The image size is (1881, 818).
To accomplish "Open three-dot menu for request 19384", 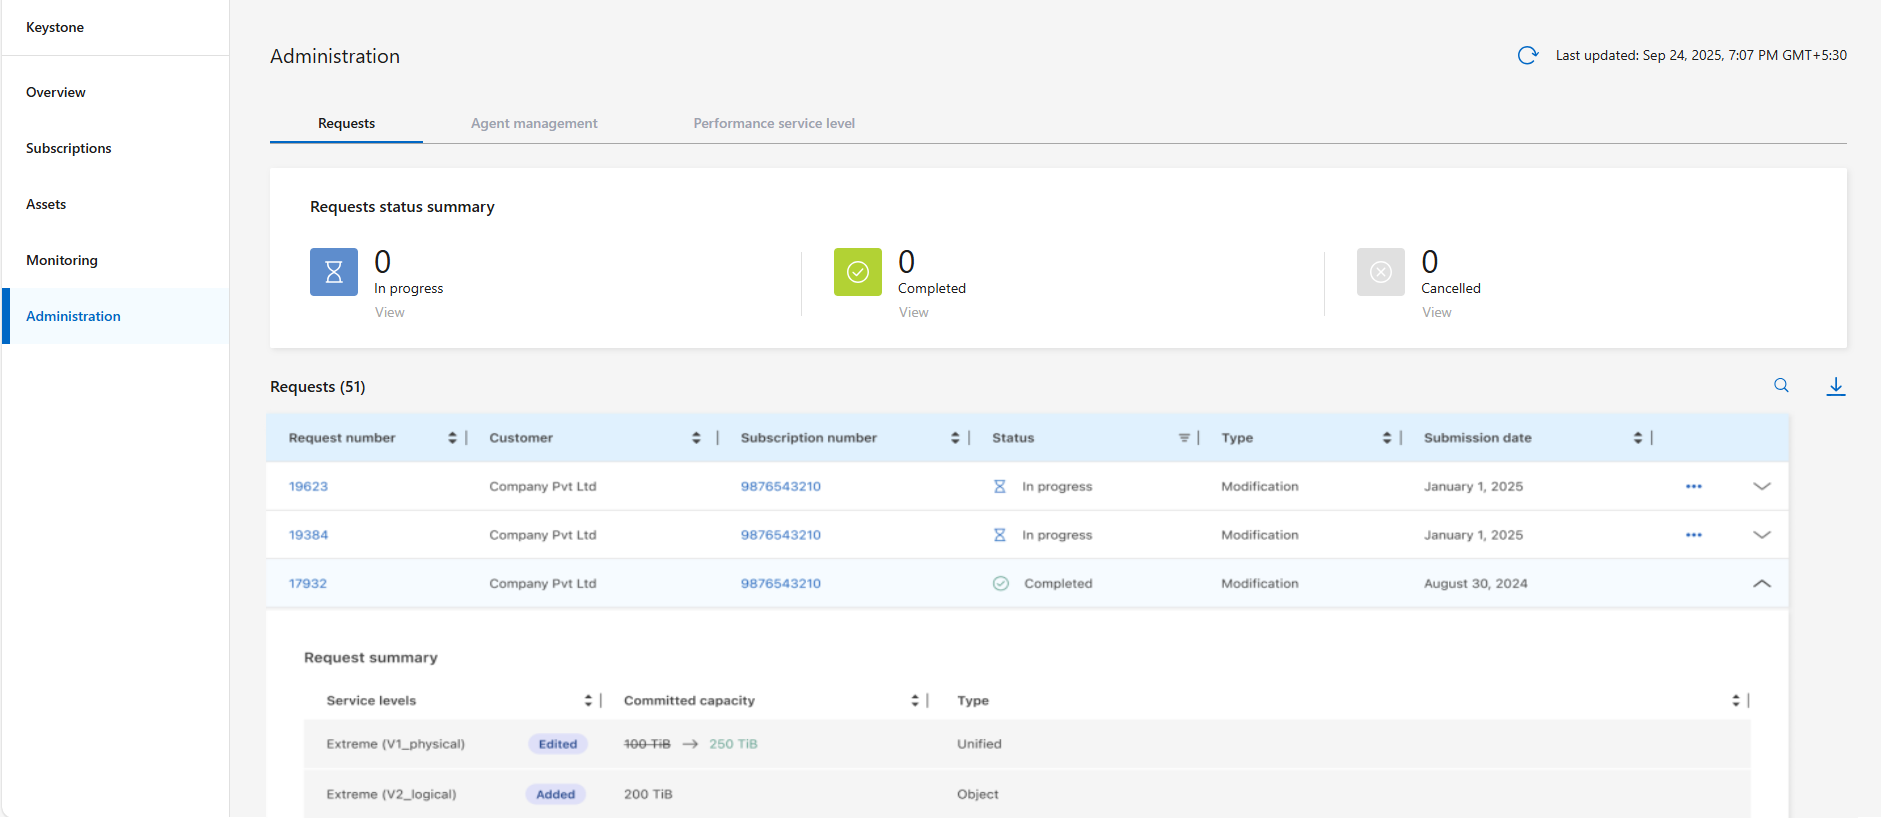I will coord(1693,535).
